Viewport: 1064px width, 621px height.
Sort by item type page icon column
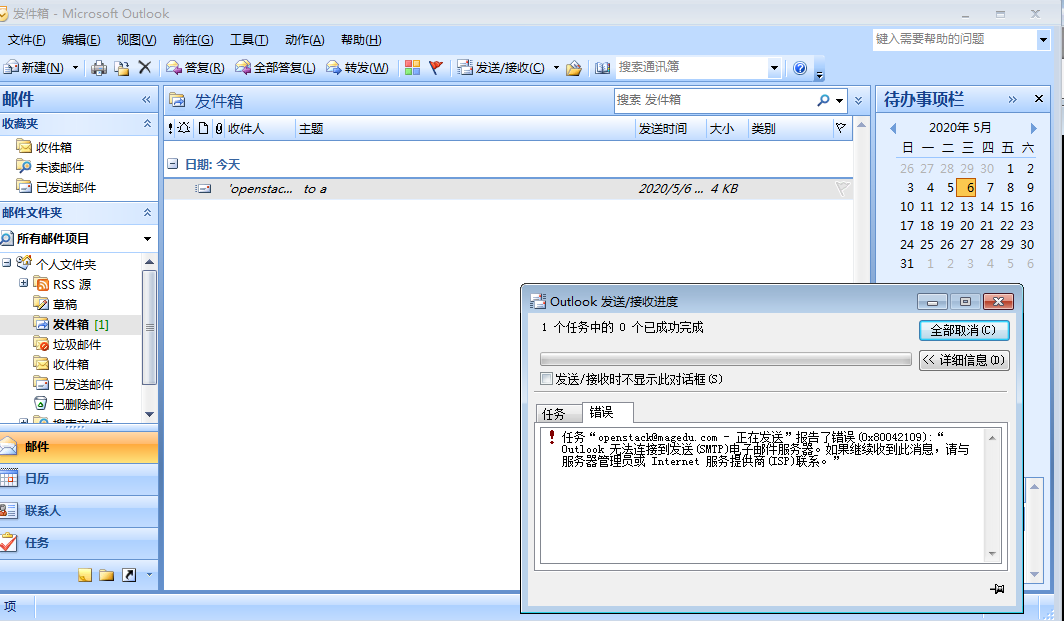[203, 128]
